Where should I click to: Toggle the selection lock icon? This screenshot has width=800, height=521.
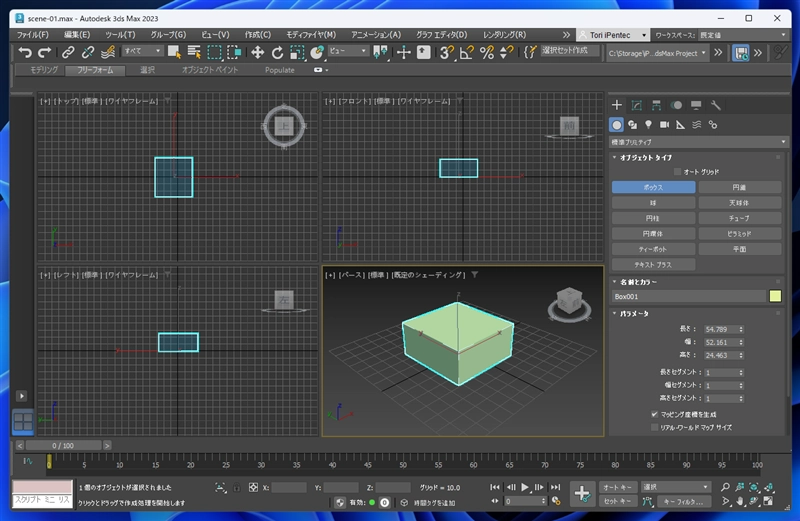(x=237, y=487)
